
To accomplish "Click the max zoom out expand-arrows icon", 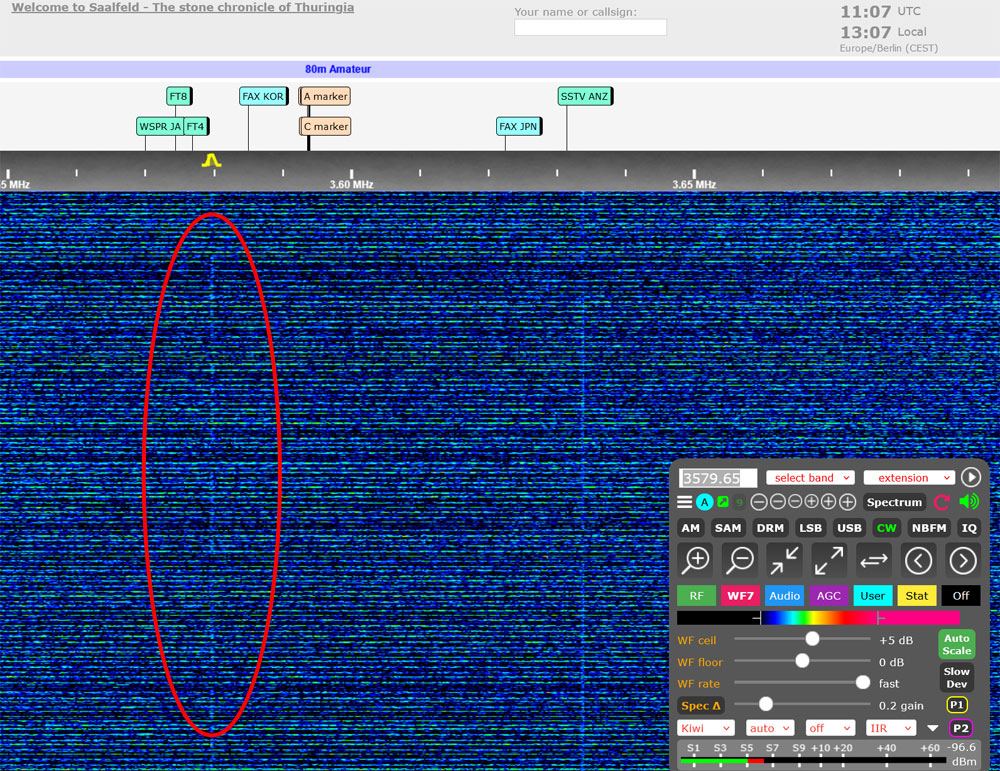I will coord(828,560).
